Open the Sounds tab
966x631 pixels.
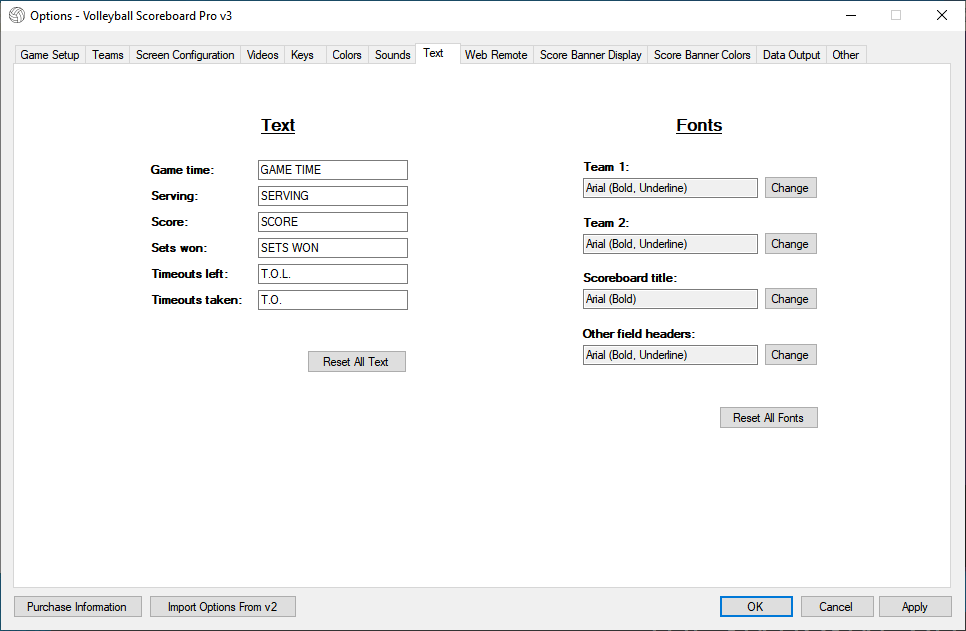[x=392, y=55]
